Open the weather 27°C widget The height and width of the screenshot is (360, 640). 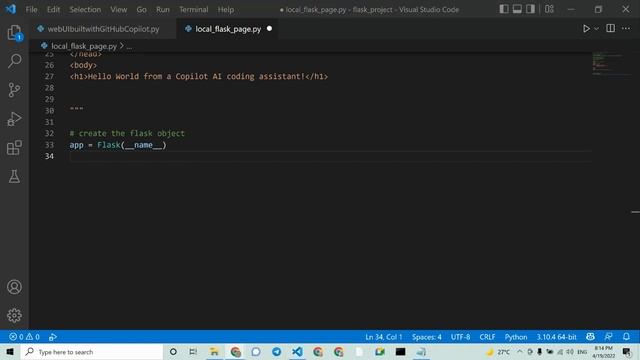498,351
